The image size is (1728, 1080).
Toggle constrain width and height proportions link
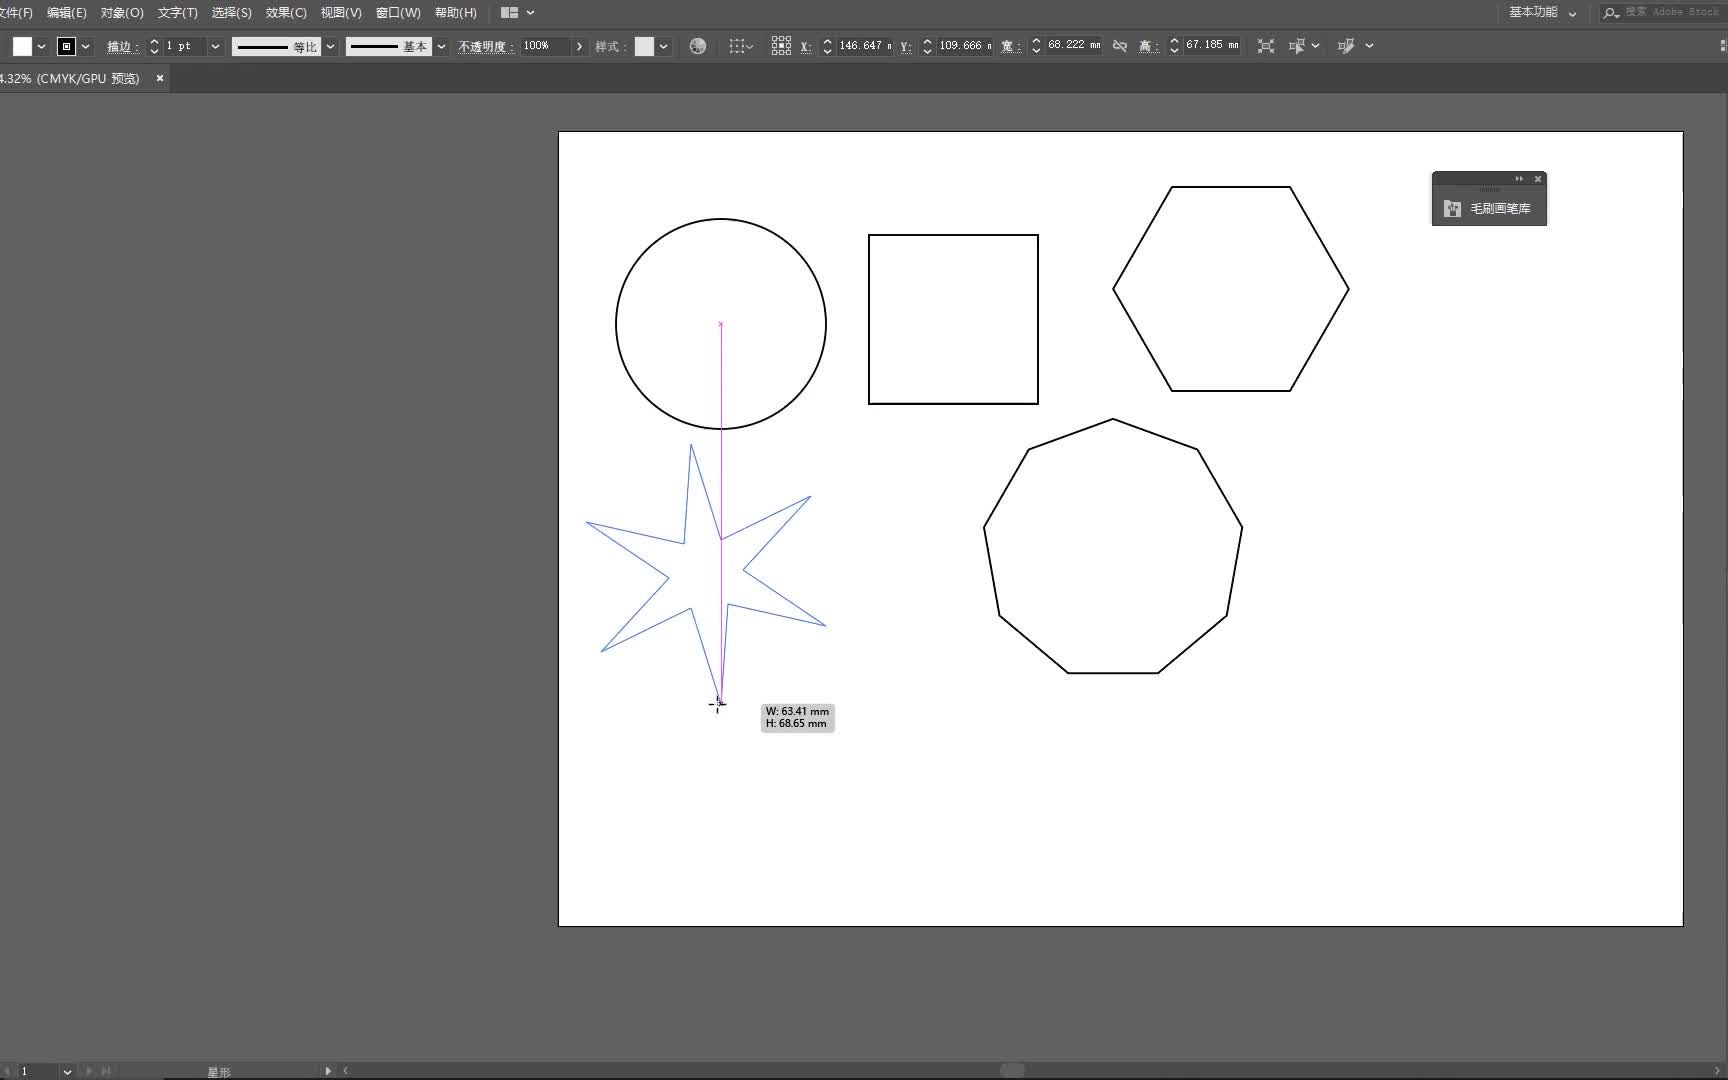tap(1120, 46)
